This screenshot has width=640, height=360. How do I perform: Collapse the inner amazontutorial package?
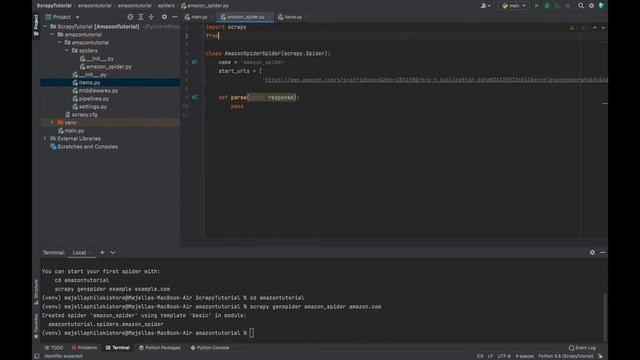pos(60,42)
